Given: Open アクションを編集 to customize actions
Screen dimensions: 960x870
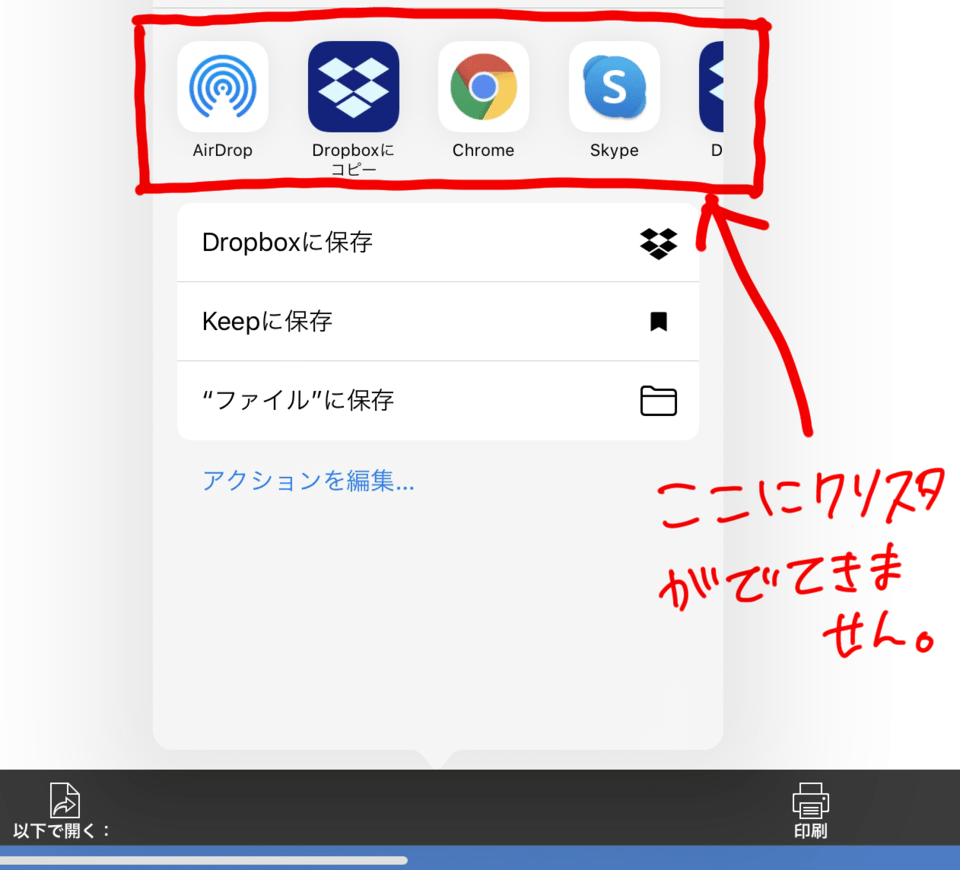Looking at the screenshot, I should coord(308,482).
